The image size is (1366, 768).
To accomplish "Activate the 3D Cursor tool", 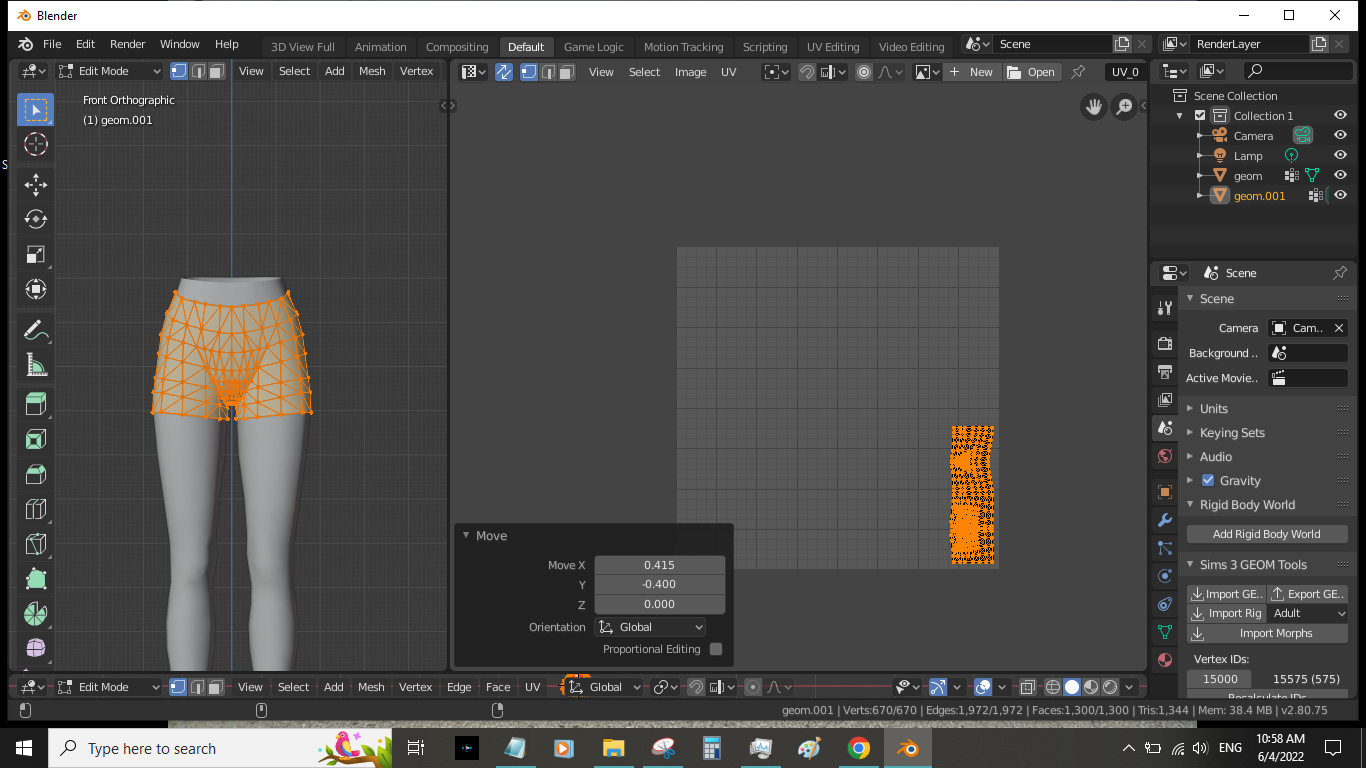I will (35, 144).
